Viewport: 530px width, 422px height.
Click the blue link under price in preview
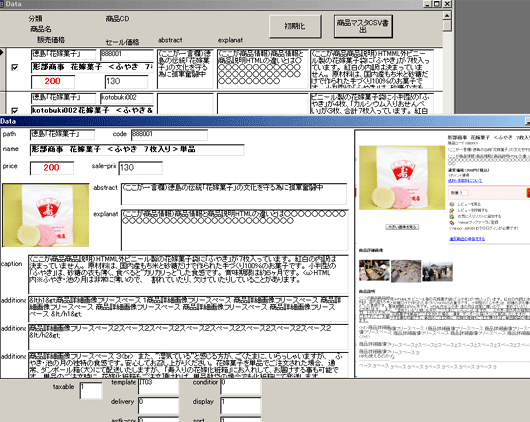(x=465, y=181)
